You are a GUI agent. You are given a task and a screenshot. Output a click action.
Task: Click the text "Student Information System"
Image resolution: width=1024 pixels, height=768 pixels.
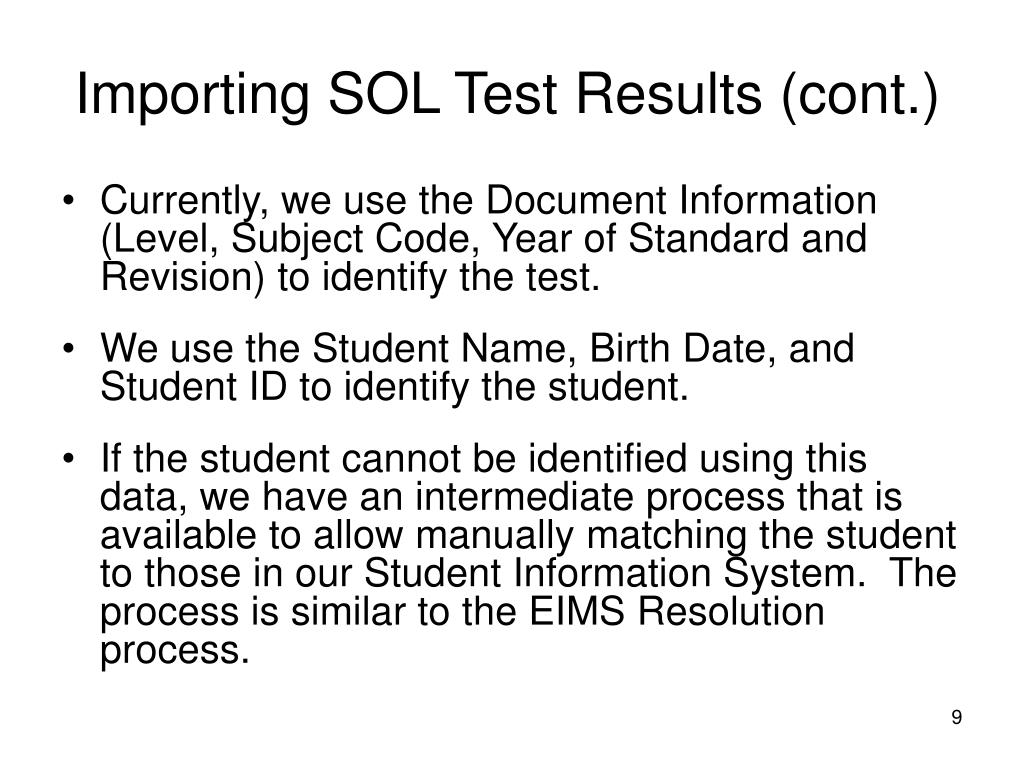(609, 574)
